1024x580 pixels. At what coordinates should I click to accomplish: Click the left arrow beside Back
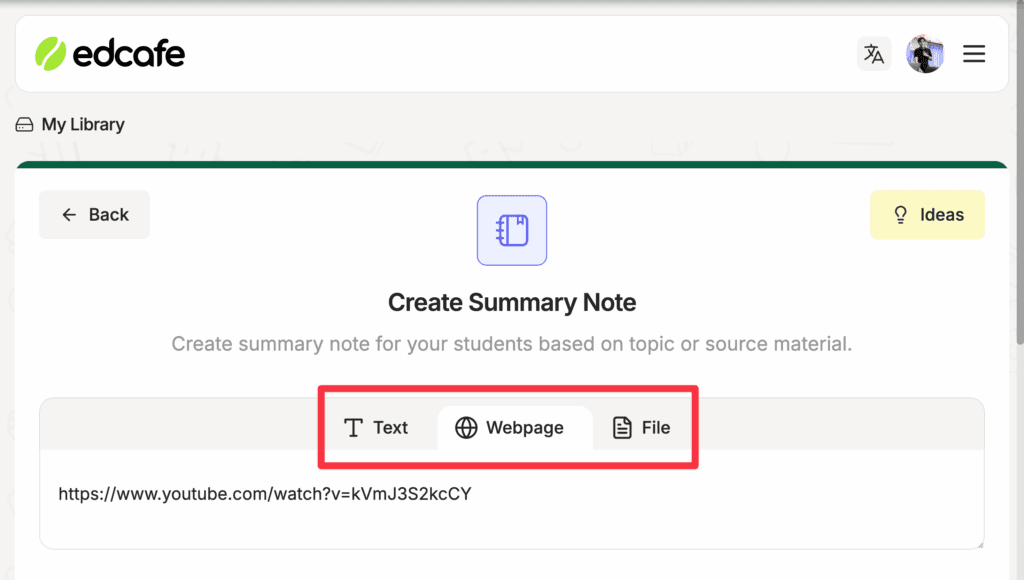(69, 215)
